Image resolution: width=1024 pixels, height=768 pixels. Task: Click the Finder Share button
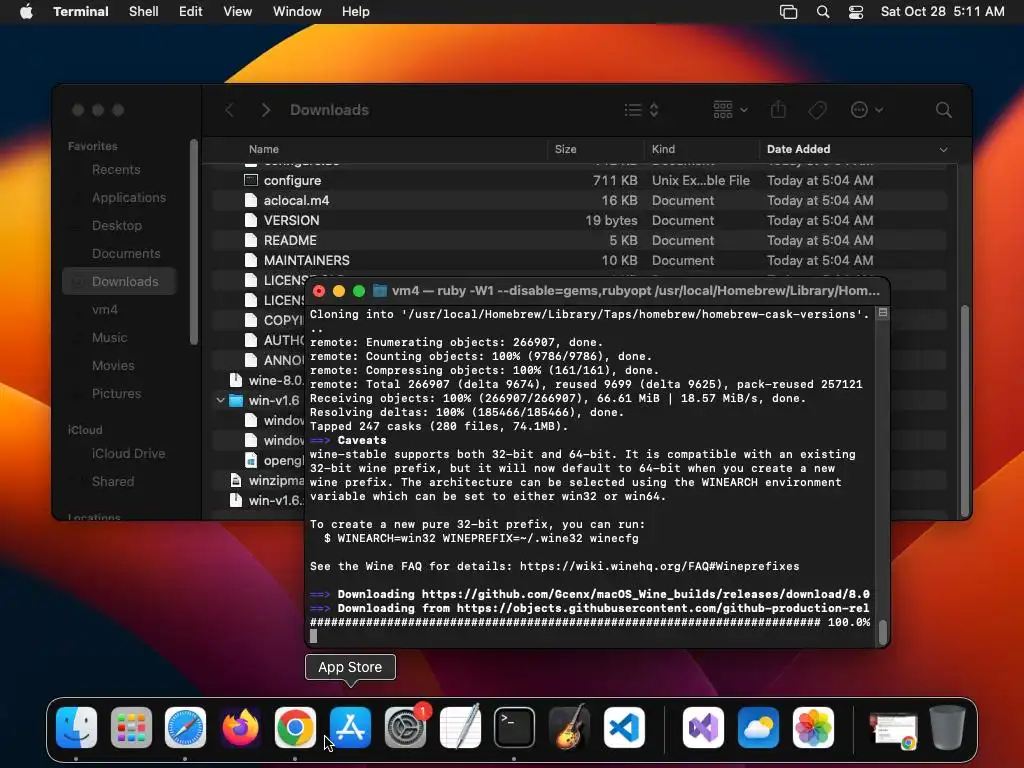point(778,110)
